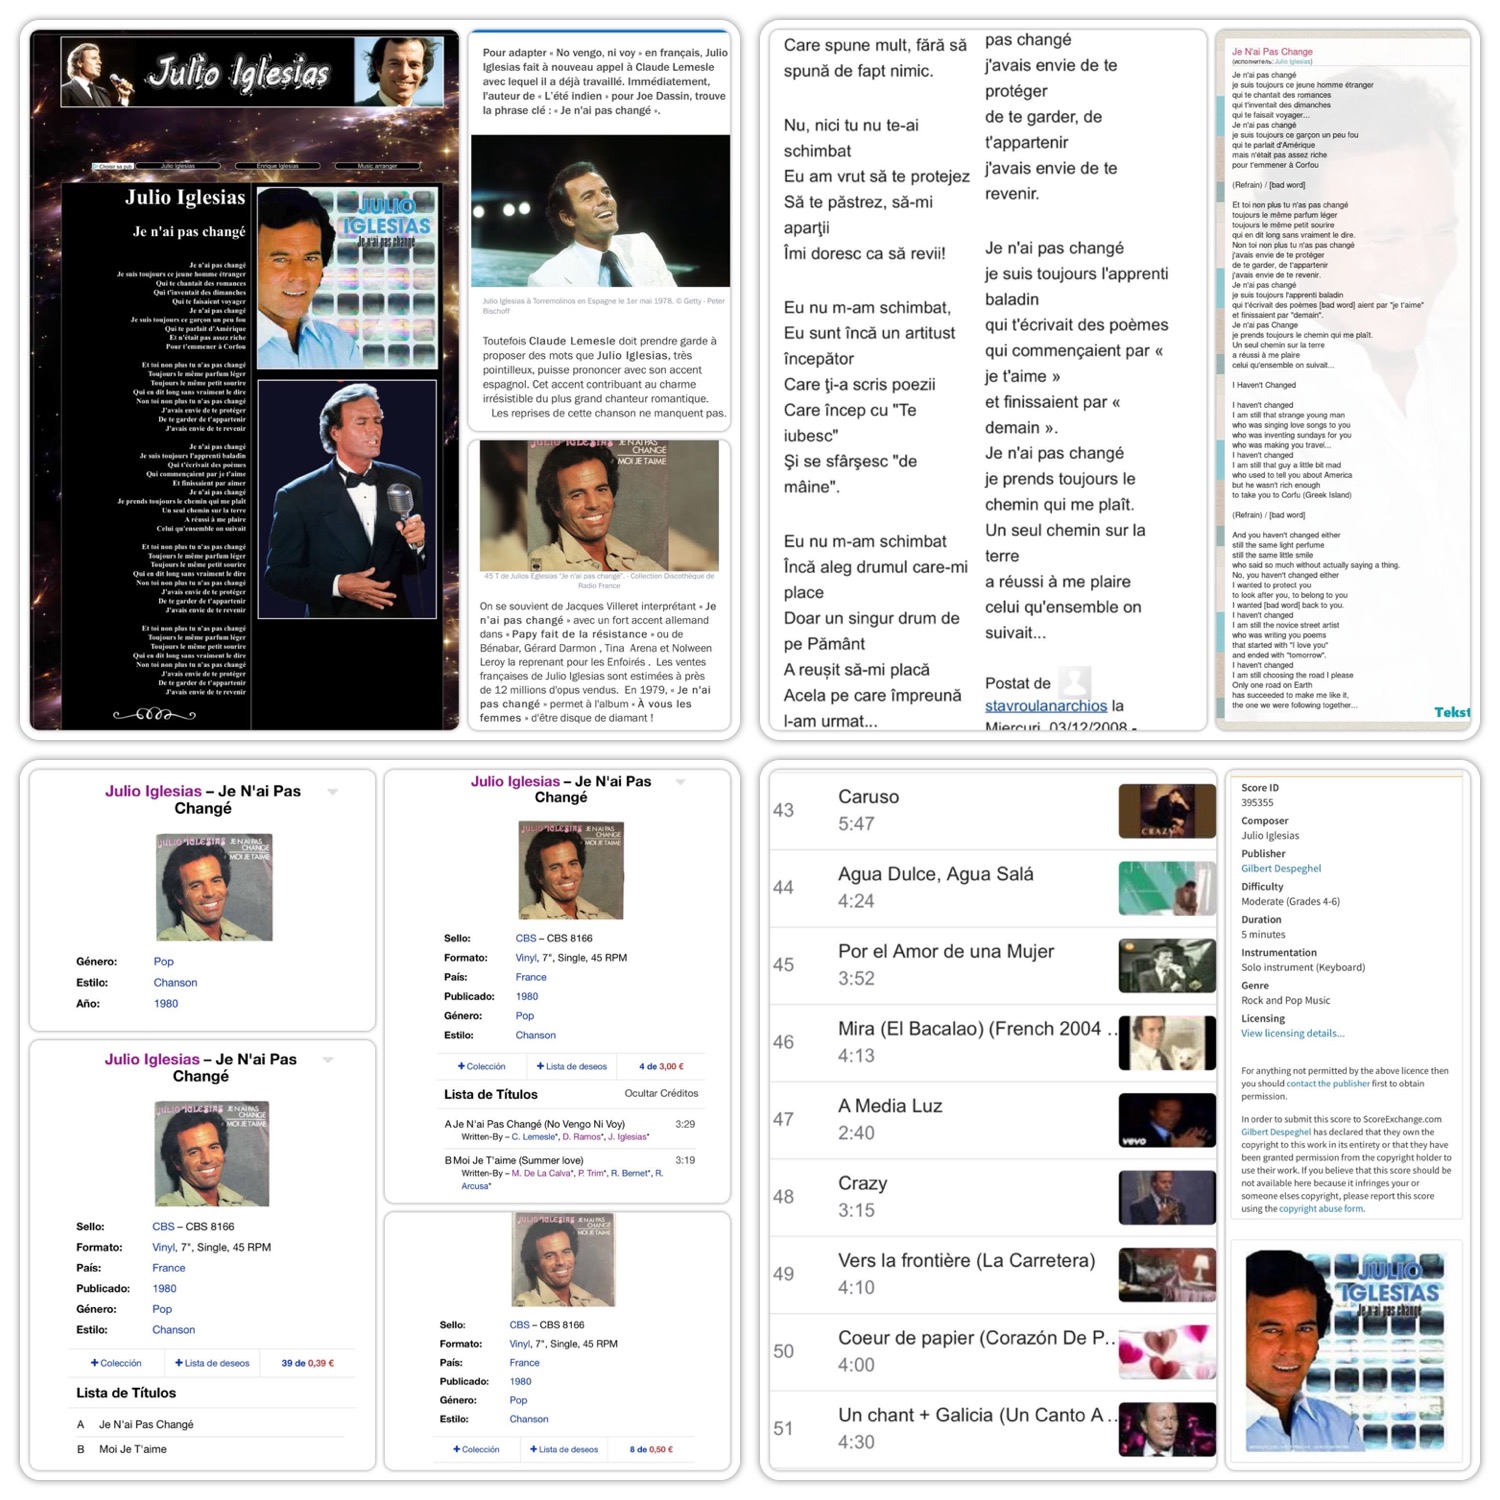Open Vers la frontière video thumbnail
Image resolution: width=1500 pixels, height=1500 pixels.
point(1166,1275)
